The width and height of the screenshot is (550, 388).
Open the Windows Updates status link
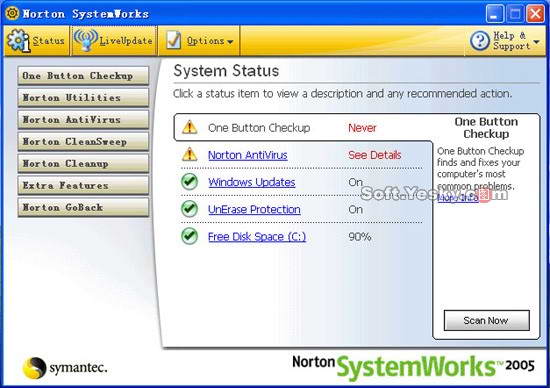[251, 182]
